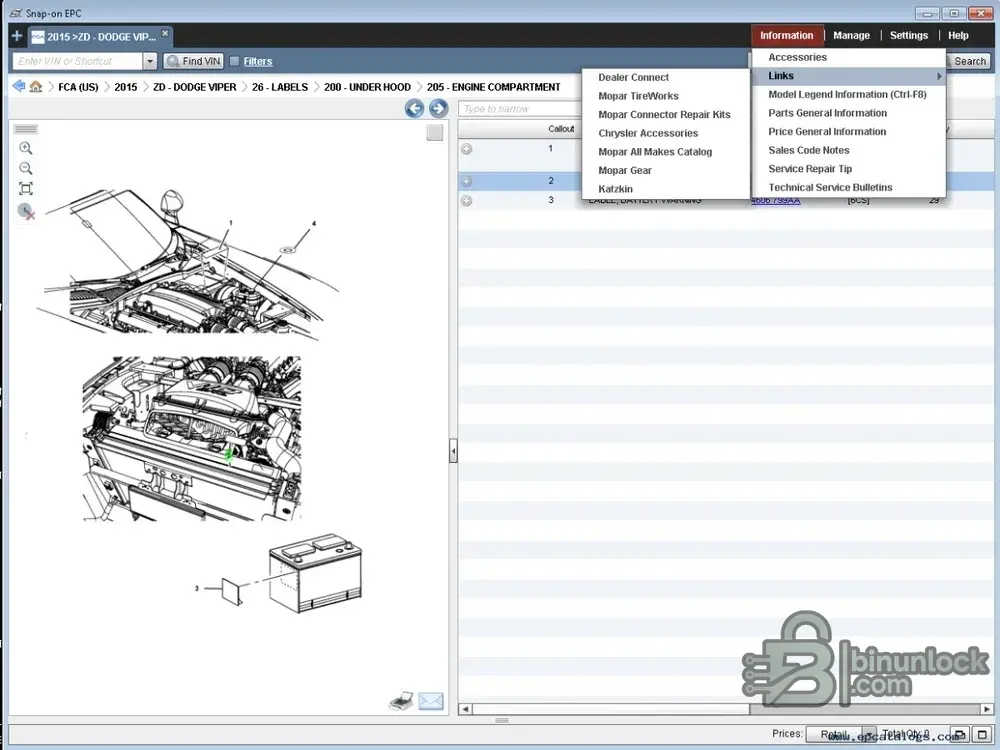Viewport: 1000px width, 750px height.
Task: Zoom in on the diagram
Action: coord(26,148)
